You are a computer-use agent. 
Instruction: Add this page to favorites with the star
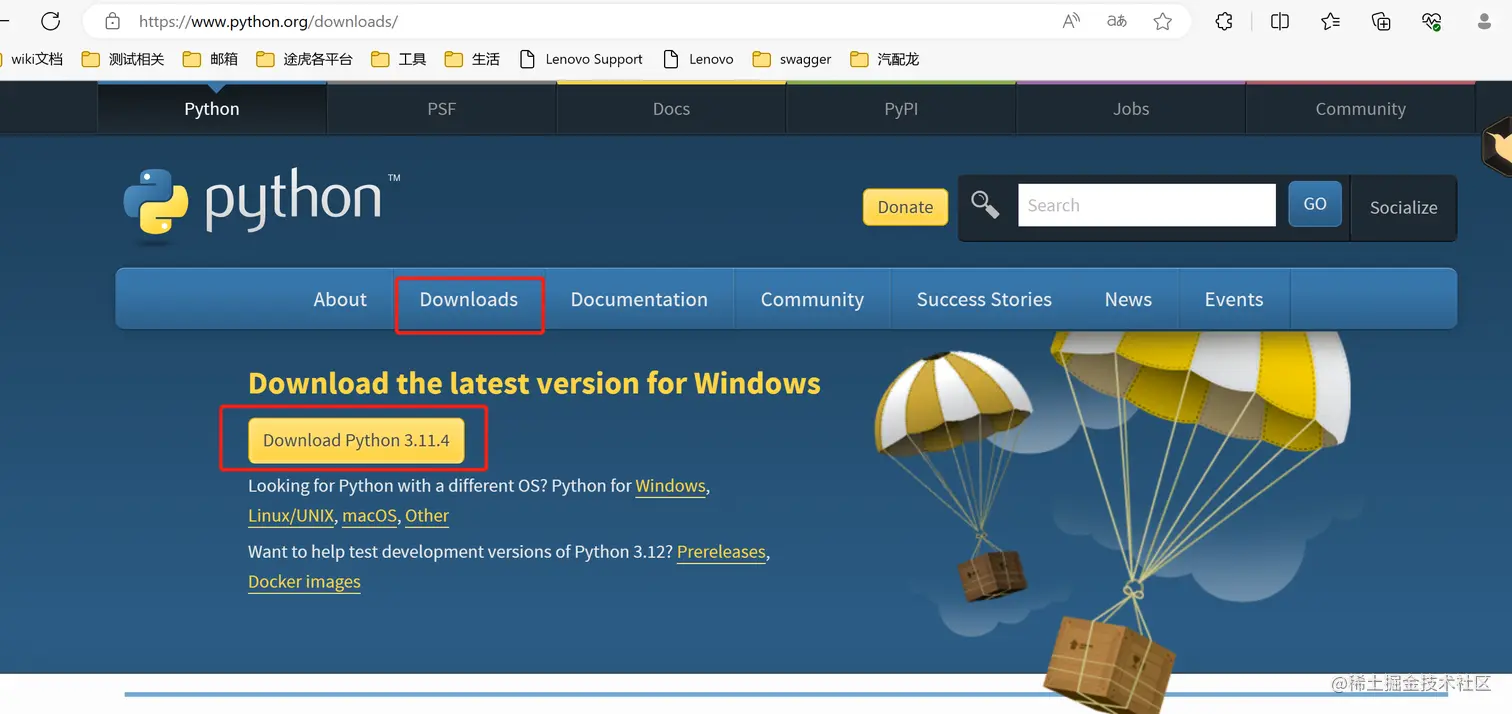[x=1162, y=21]
